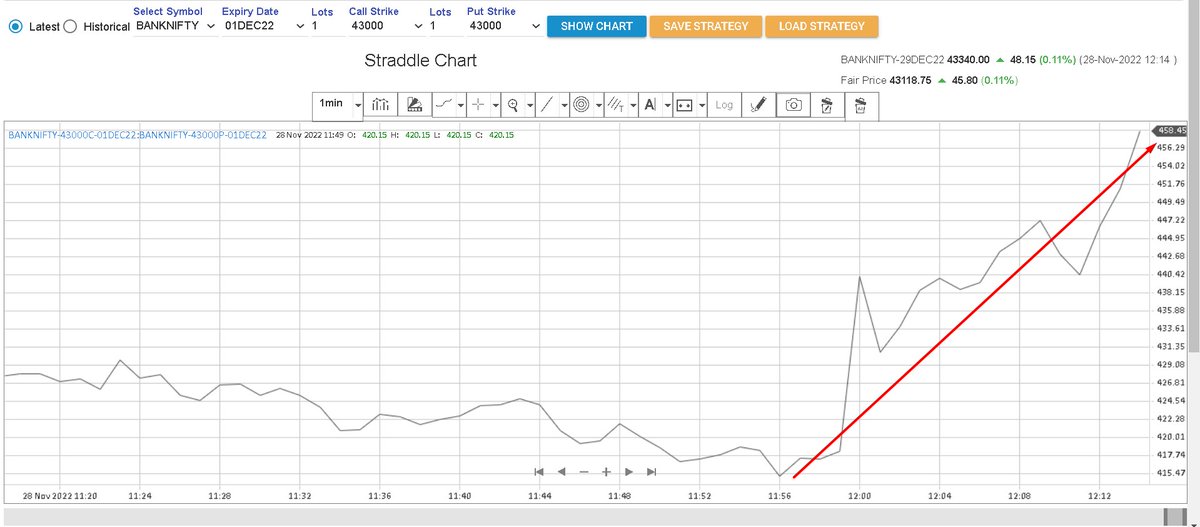The image size is (1200, 527).
Task: Select the concentric circles Fibonacci tool
Action: pos(581,104)
